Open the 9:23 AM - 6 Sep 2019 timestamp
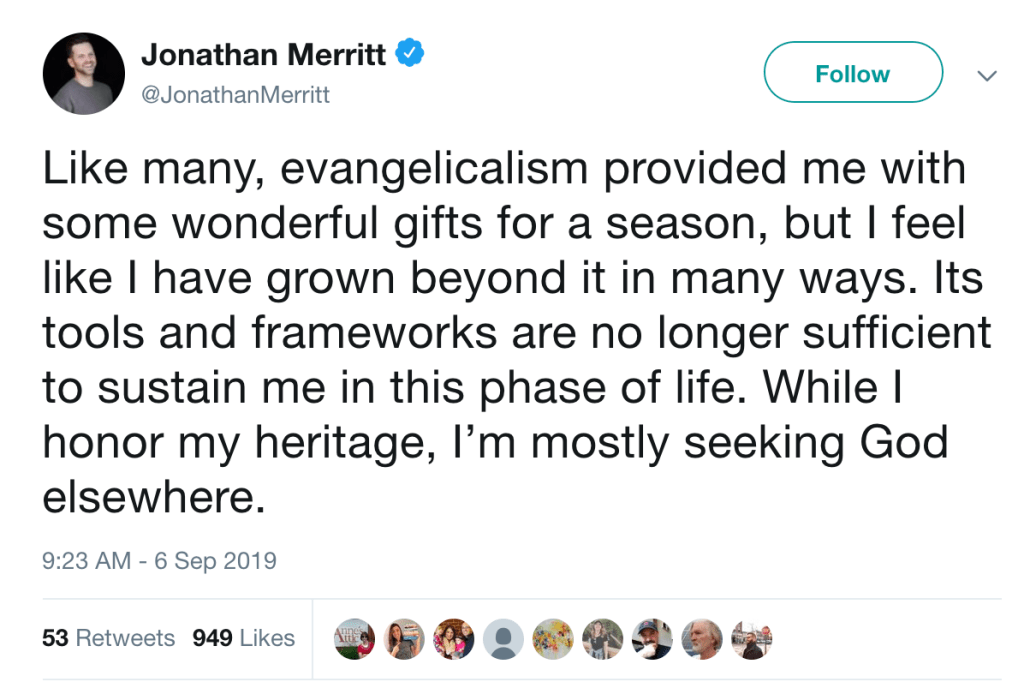 pos(159,561)
